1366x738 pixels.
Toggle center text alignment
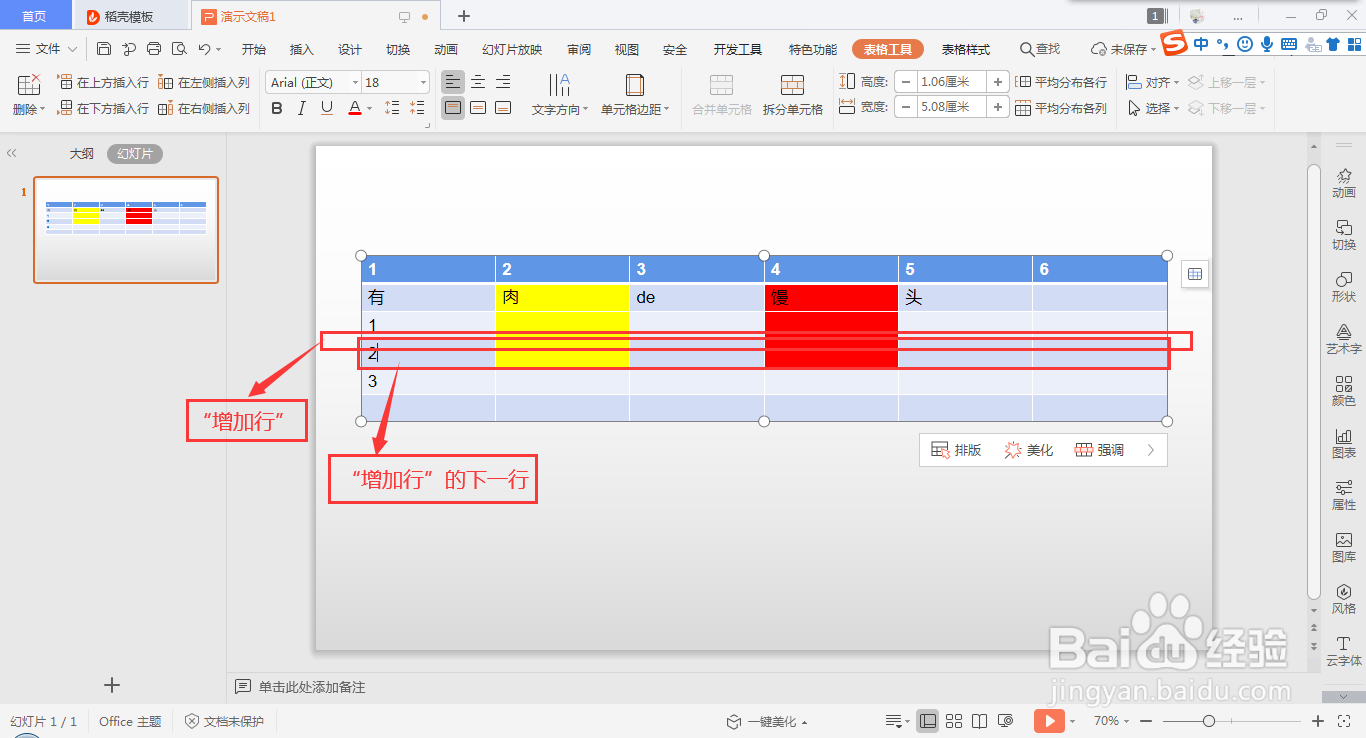pos(477,81)
